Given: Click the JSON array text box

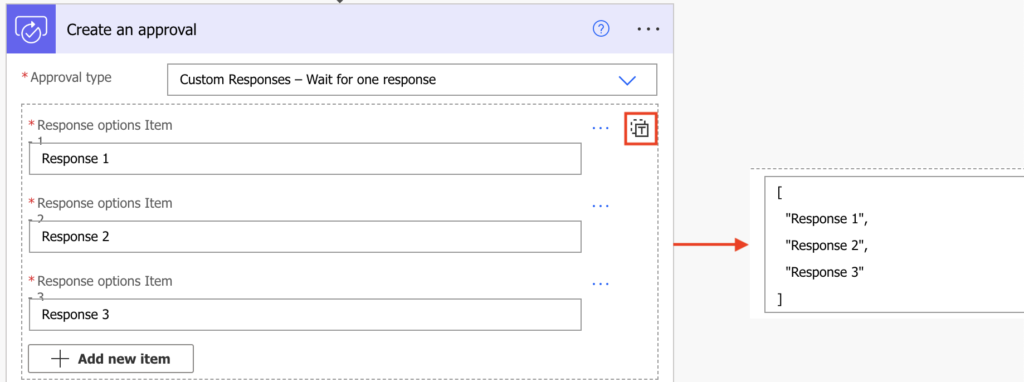Looking at the screenshot, I should point(894,244).
